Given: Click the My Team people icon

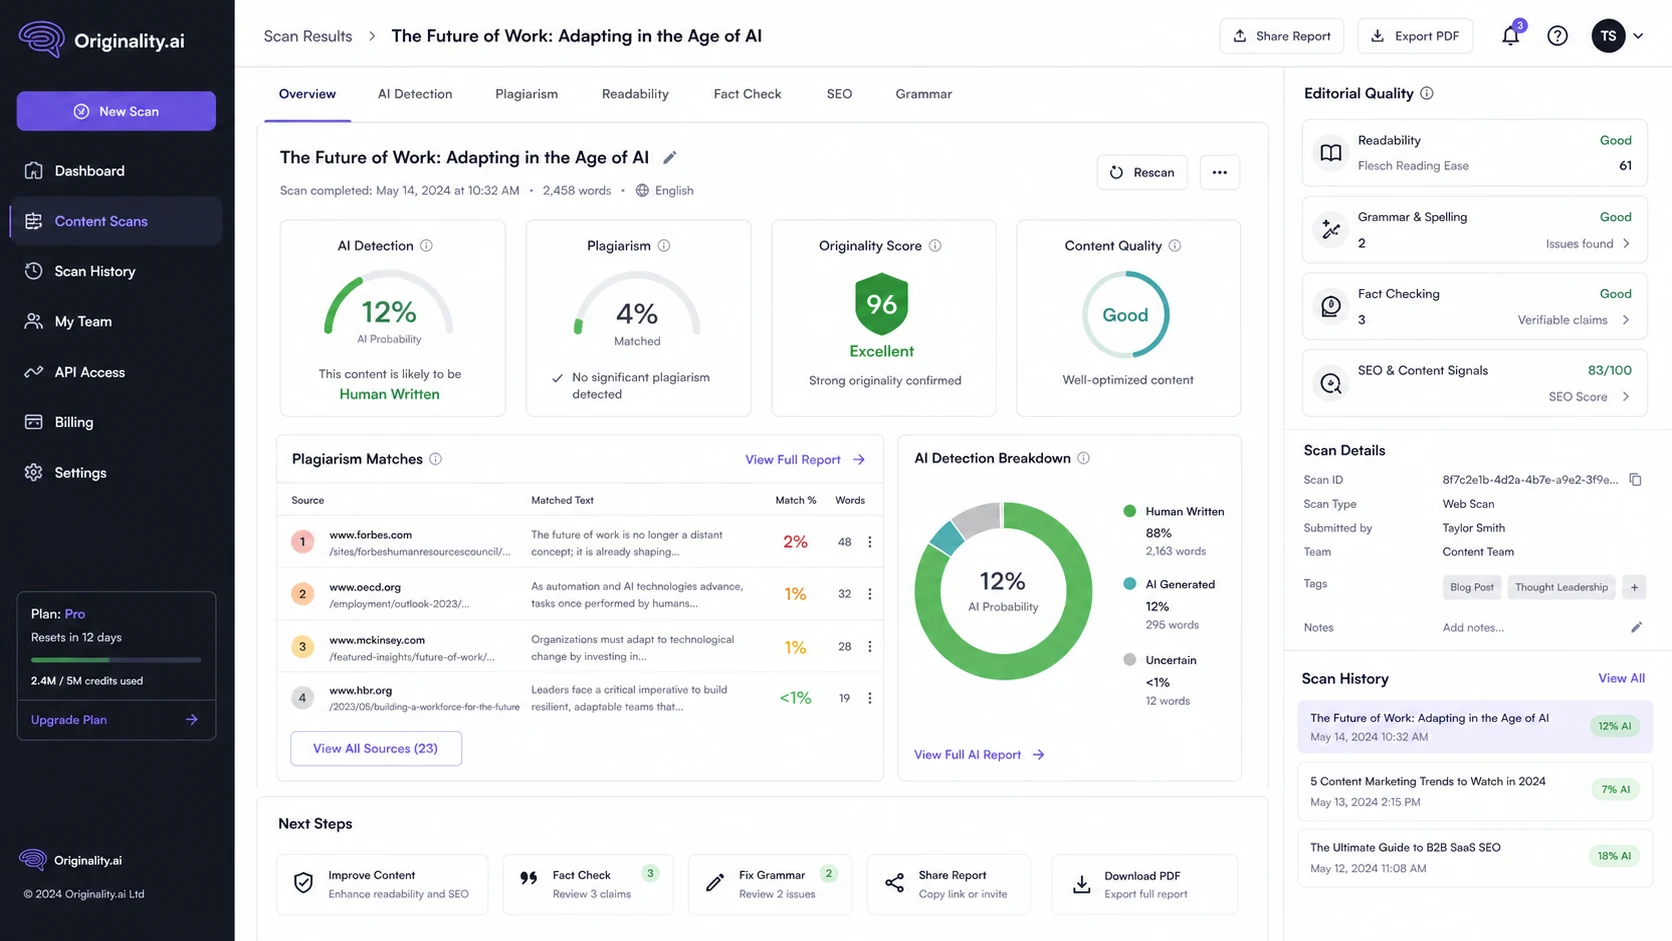Looking at the screenshot, I should point(34,321).
